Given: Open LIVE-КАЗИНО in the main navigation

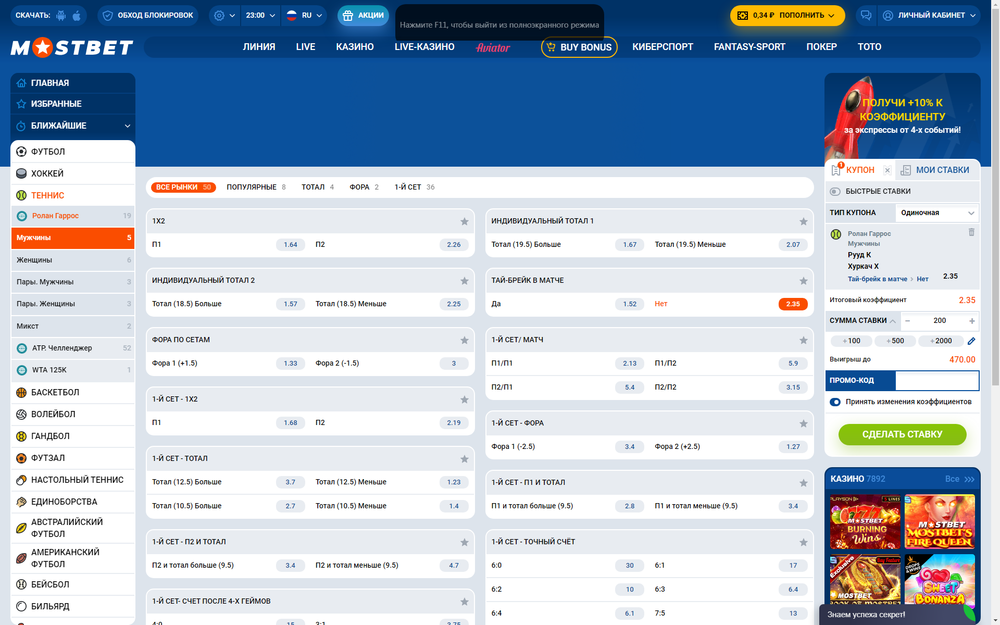Looking at the screenshot, I should pyautogui.click(x=424, y=47).
